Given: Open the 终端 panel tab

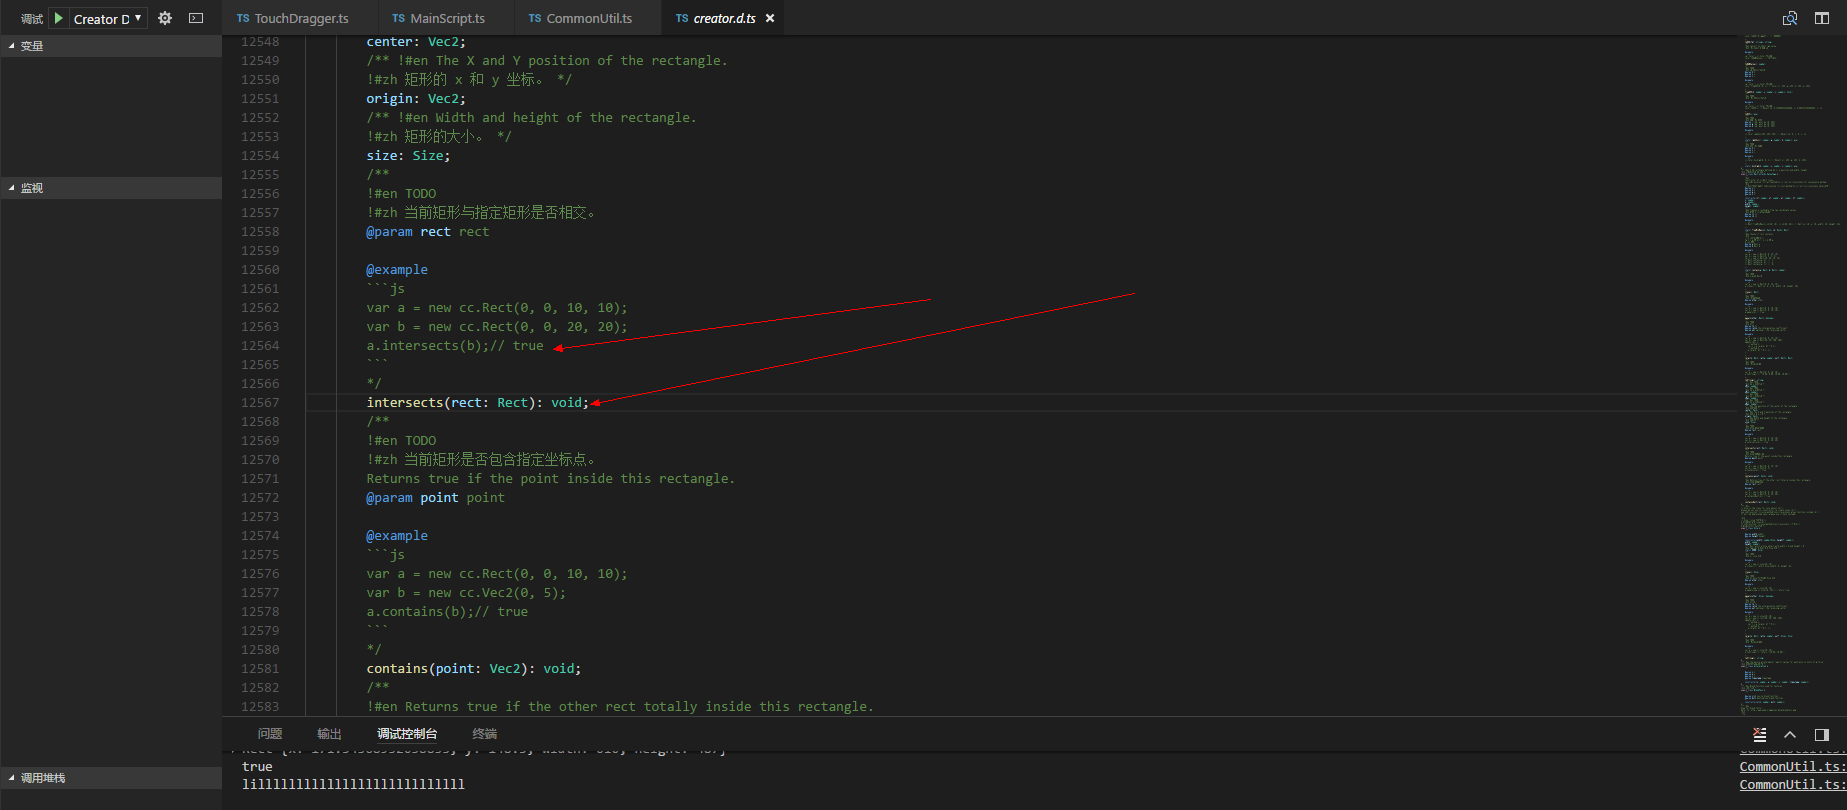Looking at the screenshot, I should click(x=485, y=734).
